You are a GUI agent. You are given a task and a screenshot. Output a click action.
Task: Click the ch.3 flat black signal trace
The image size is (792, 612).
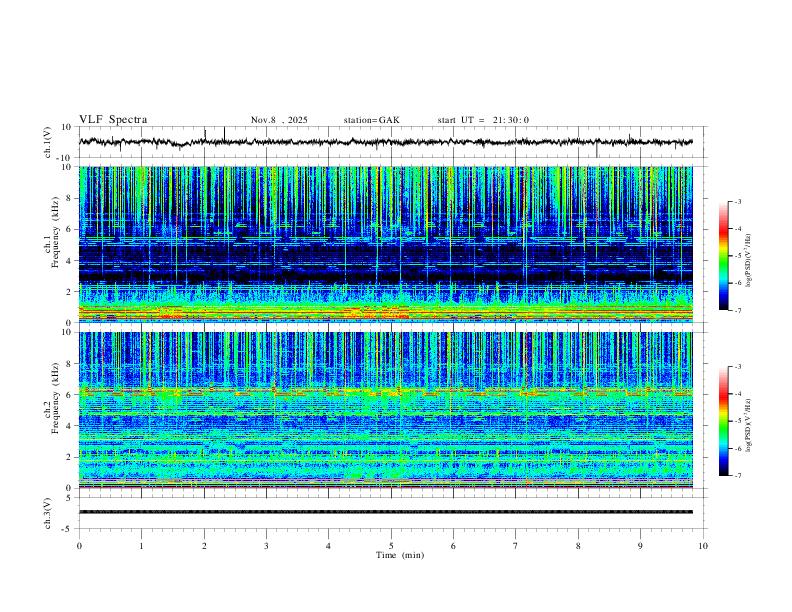click(x=386, y=512)
